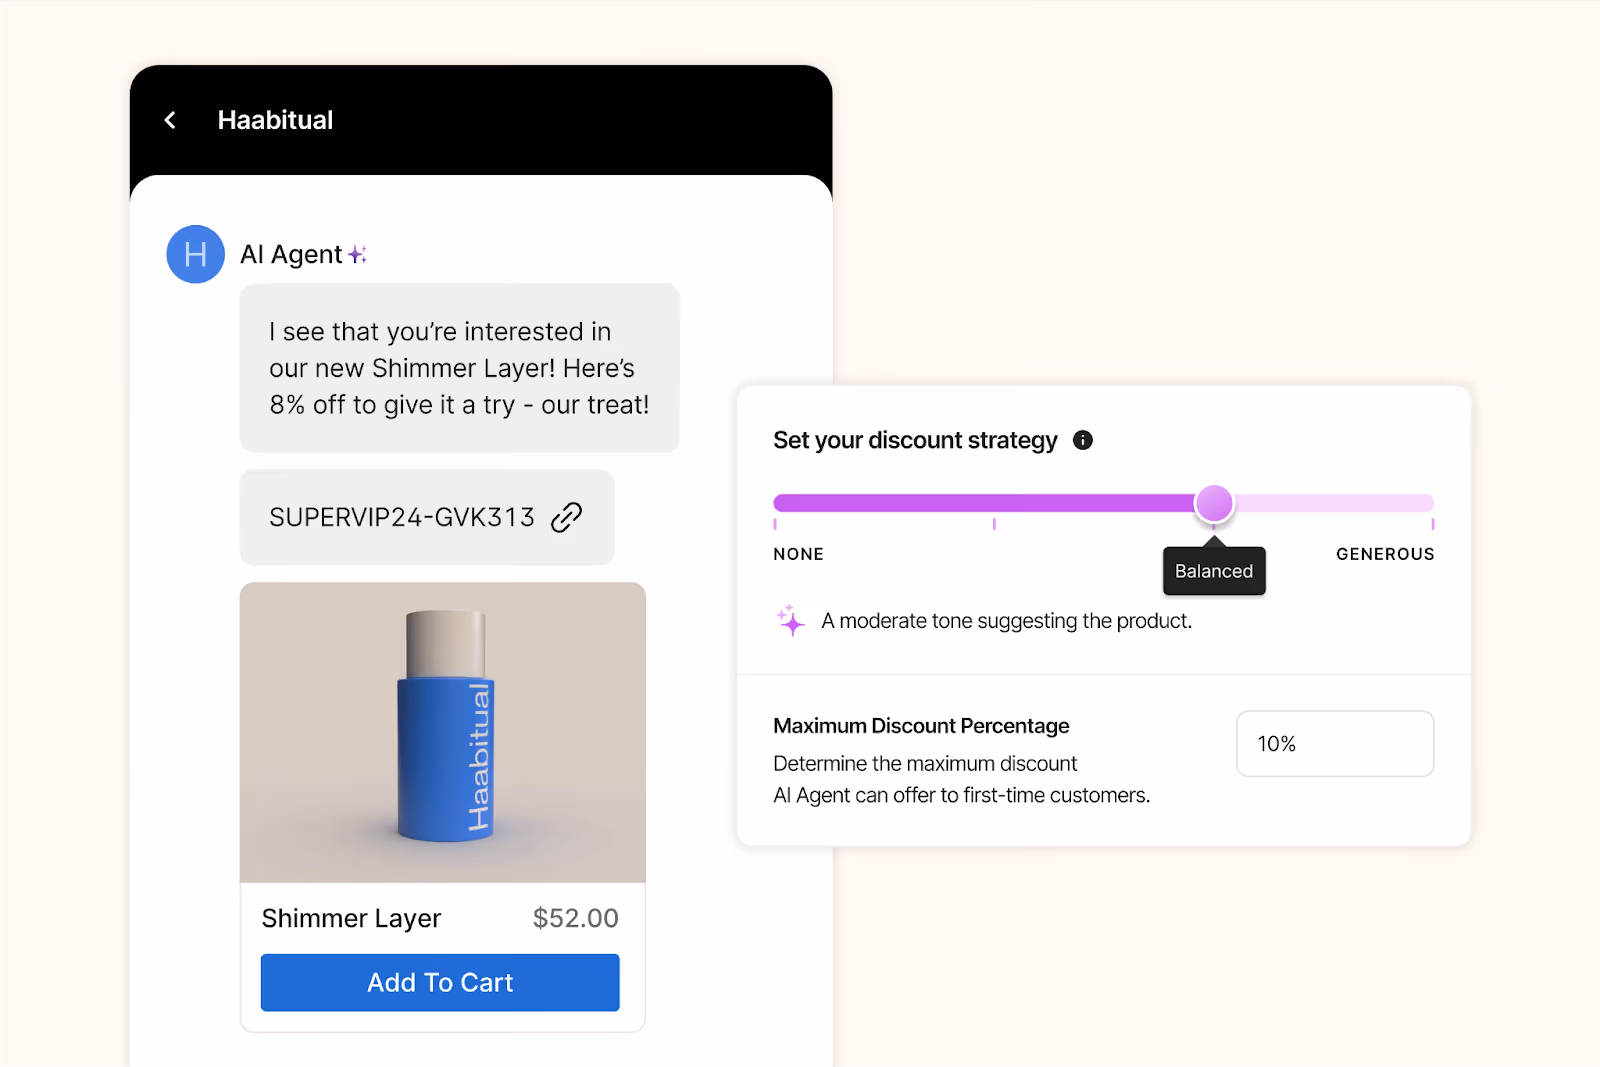Click the Haabitual title in the top bar
The image size is (1600, 1067).
[274, 120]
